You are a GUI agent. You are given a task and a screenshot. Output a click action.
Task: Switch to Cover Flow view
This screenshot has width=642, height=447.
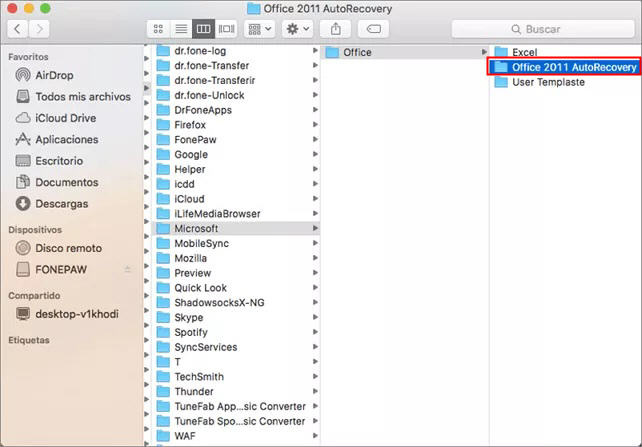click(226, 29)
